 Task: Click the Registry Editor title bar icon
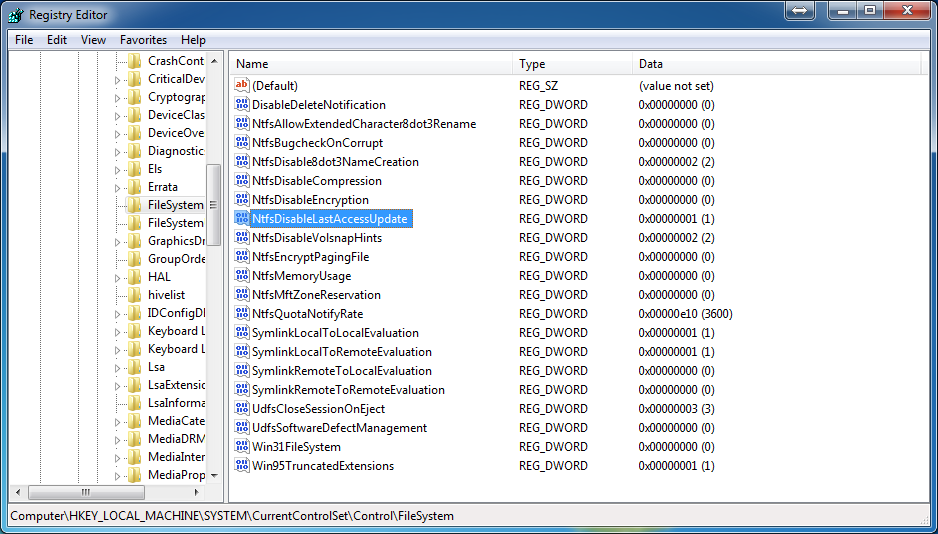tap(15, 15)
